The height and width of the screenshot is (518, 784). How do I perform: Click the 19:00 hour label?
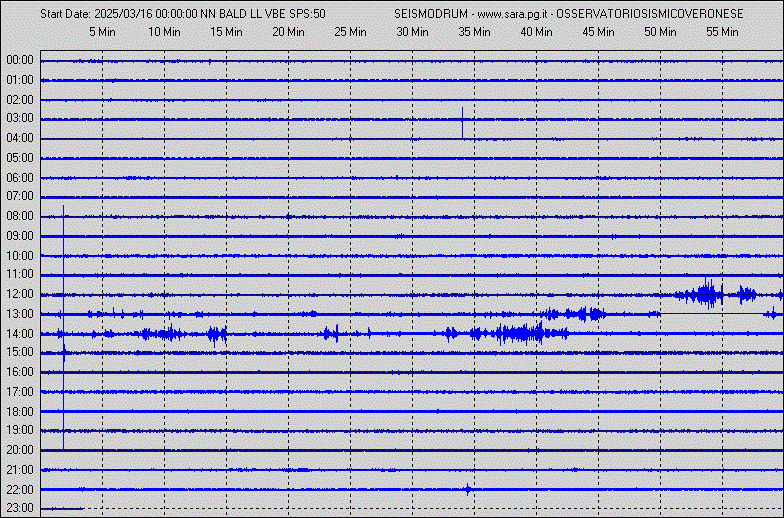(x=20, y=430)
